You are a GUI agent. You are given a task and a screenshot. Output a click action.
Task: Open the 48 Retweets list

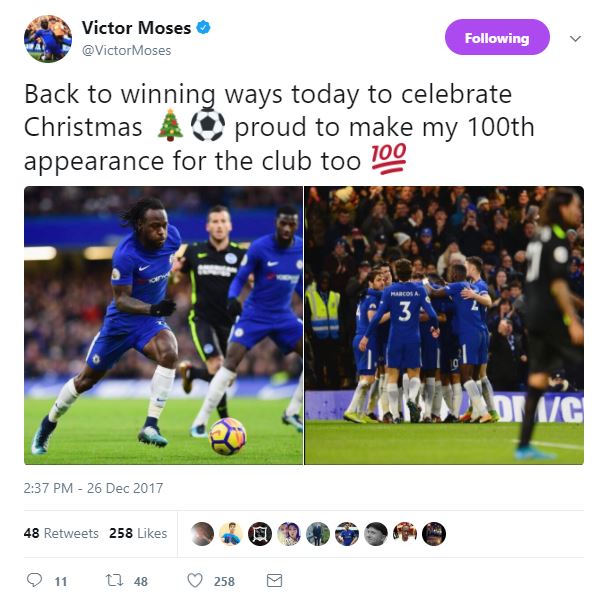pos(60,533)
